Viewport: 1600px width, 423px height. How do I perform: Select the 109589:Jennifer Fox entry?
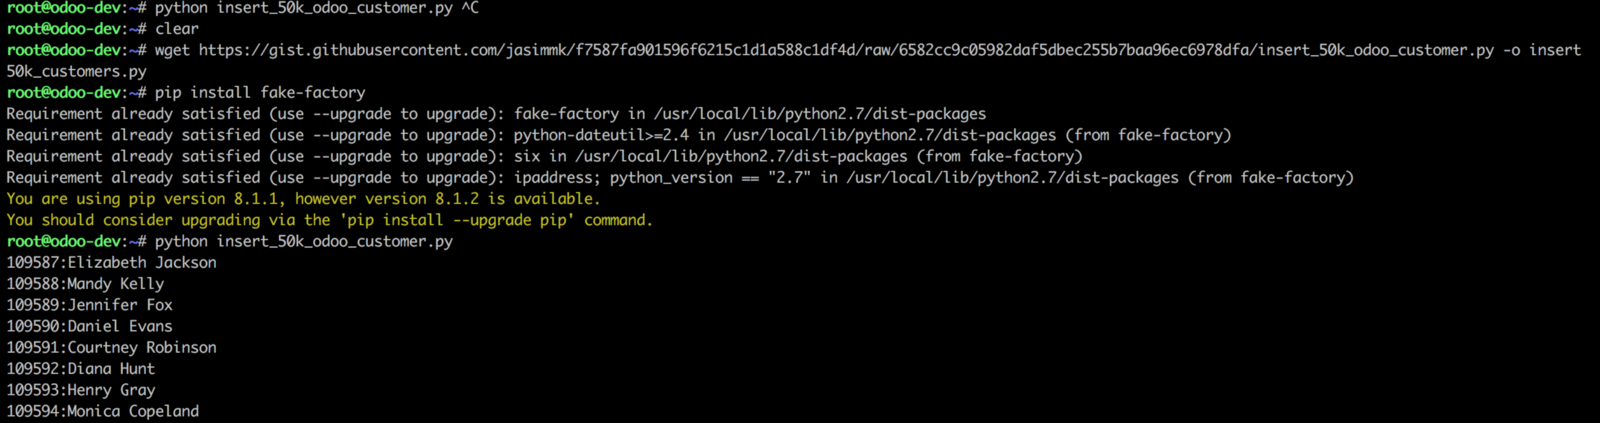90,305
